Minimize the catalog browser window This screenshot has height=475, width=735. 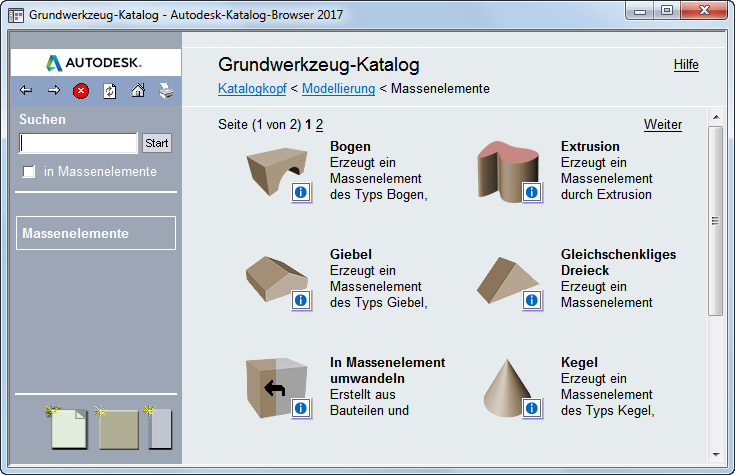coord(640,11)
